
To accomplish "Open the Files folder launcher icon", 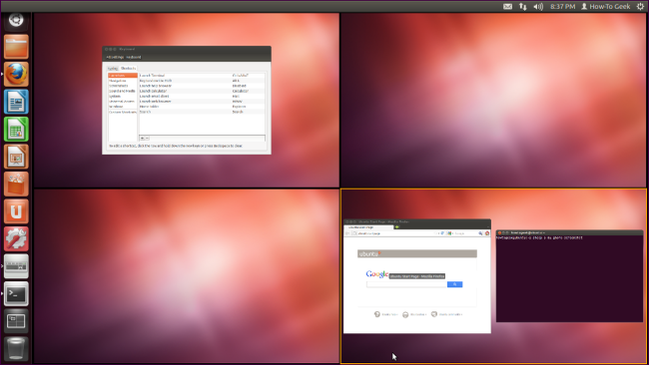I will [16, 46].
